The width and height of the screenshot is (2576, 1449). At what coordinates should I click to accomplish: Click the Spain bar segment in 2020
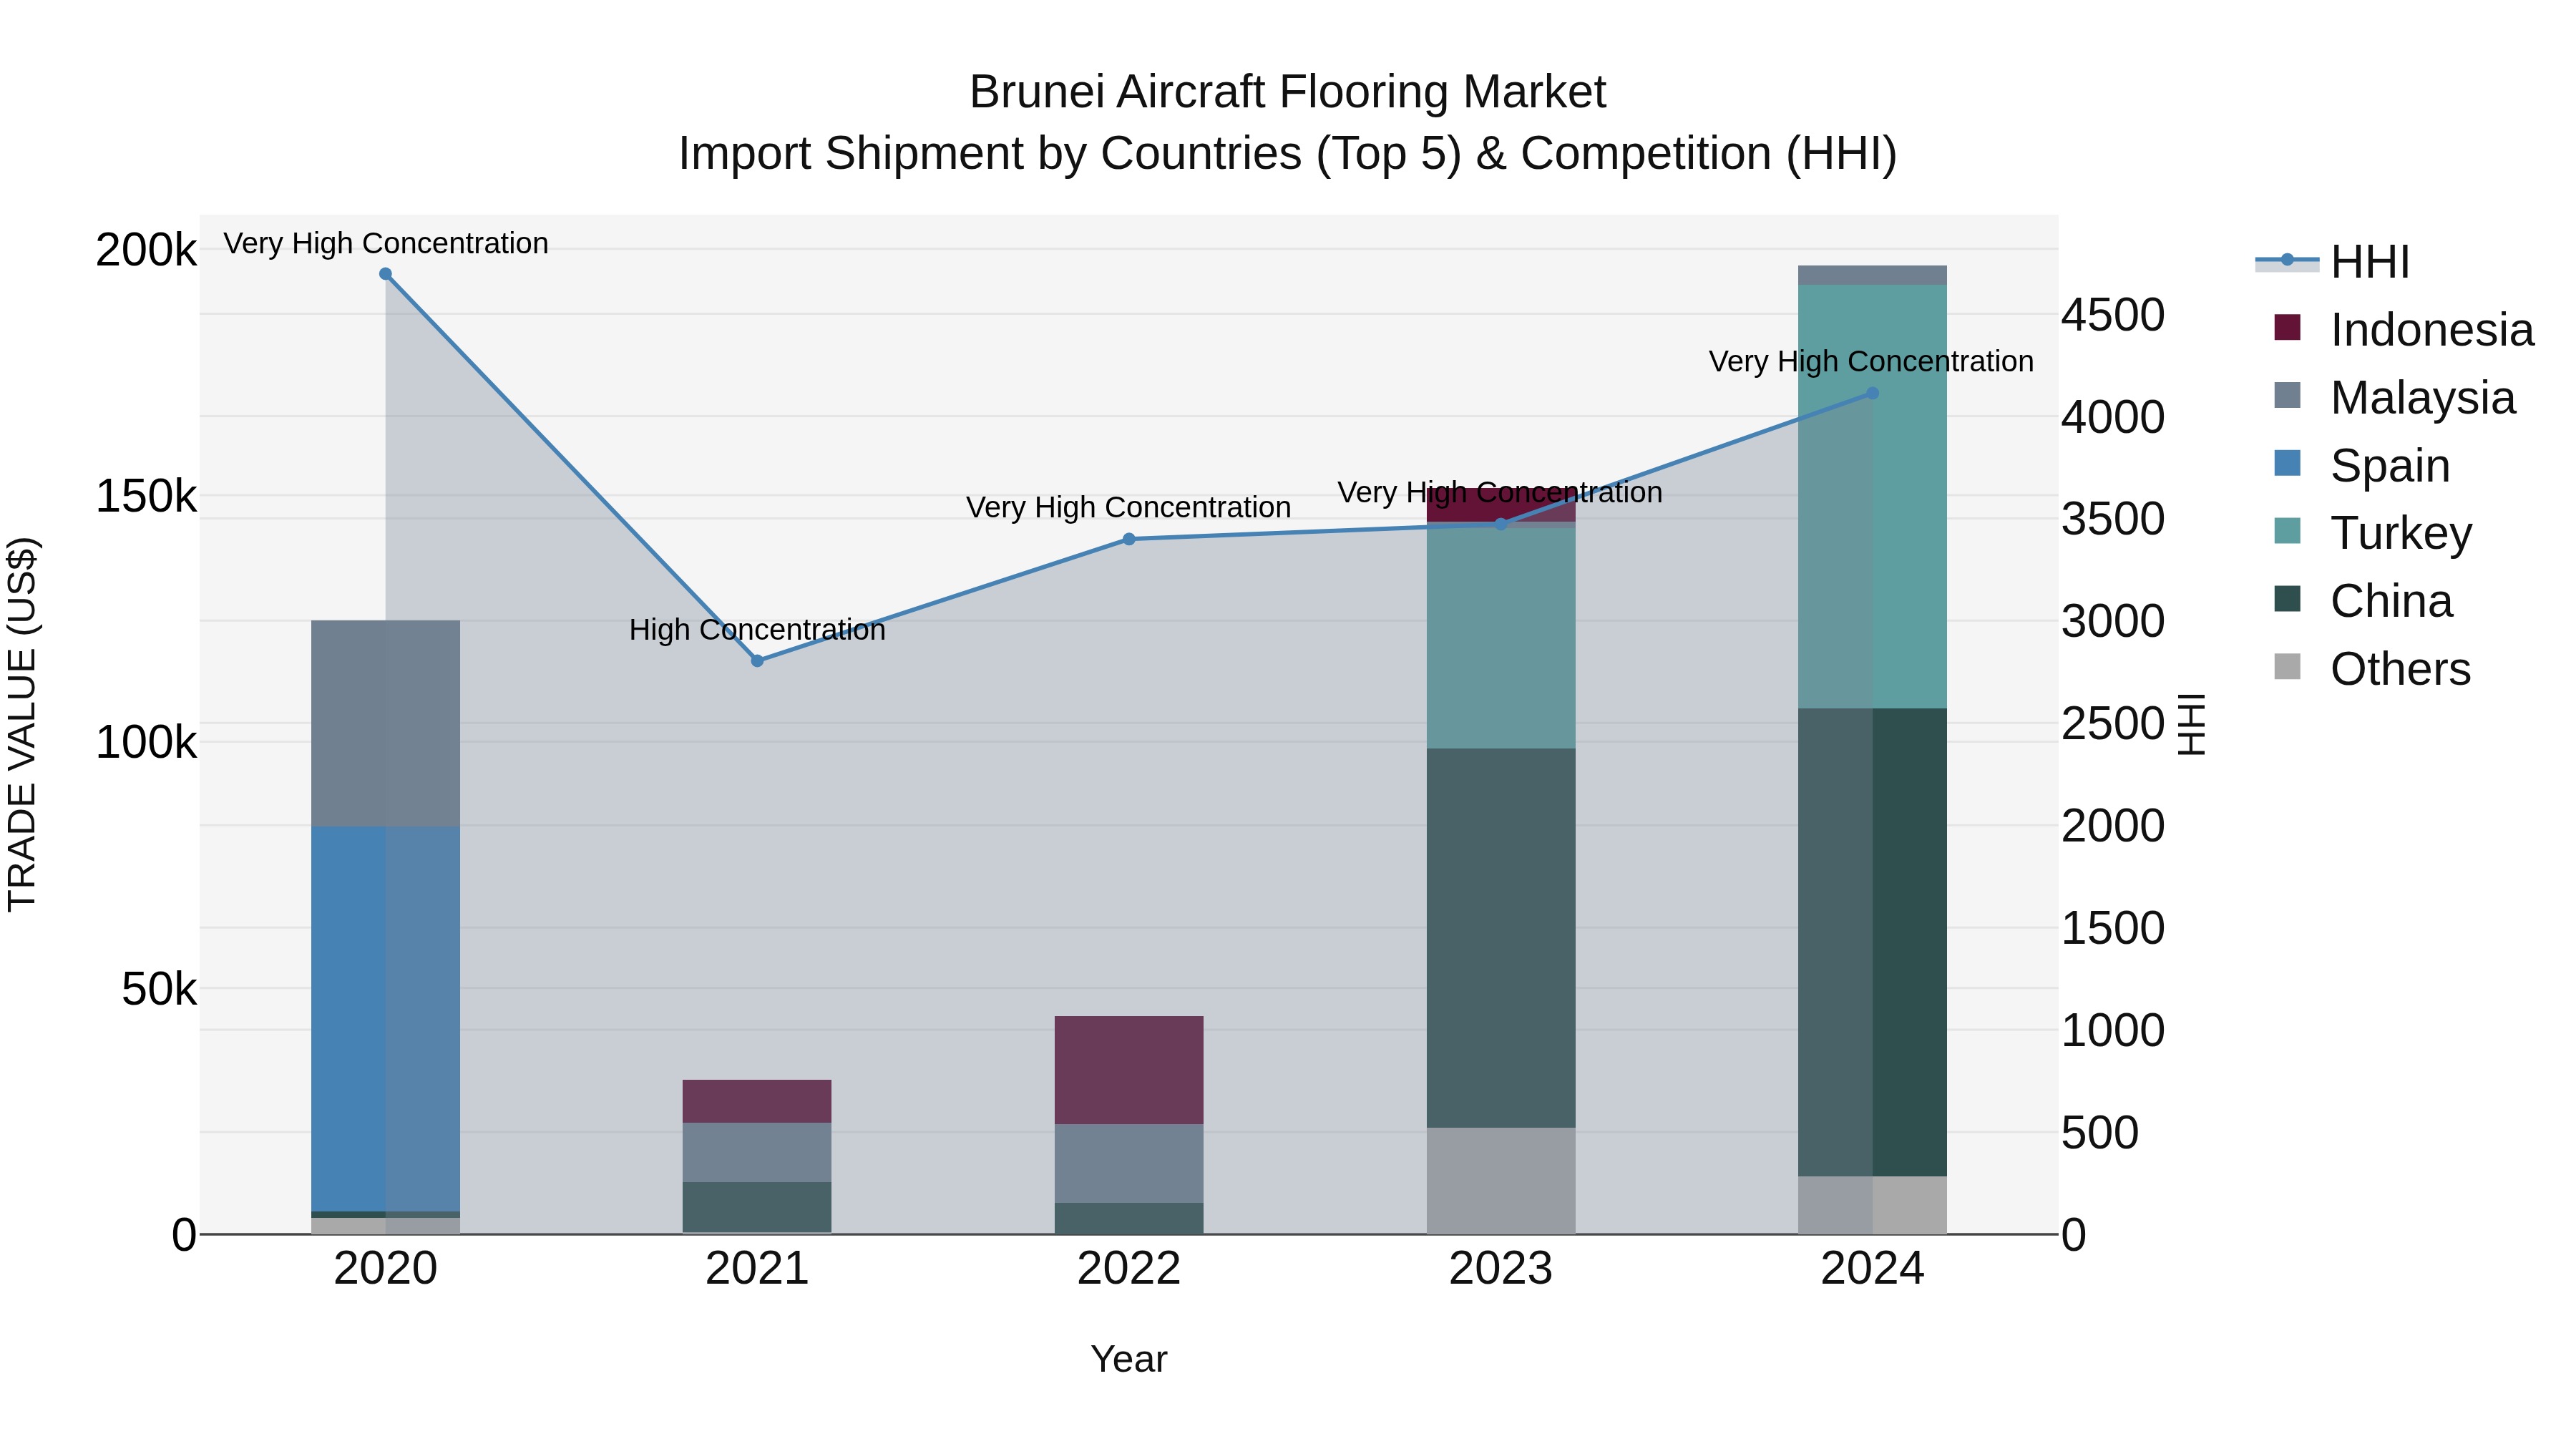point(386,1019)
